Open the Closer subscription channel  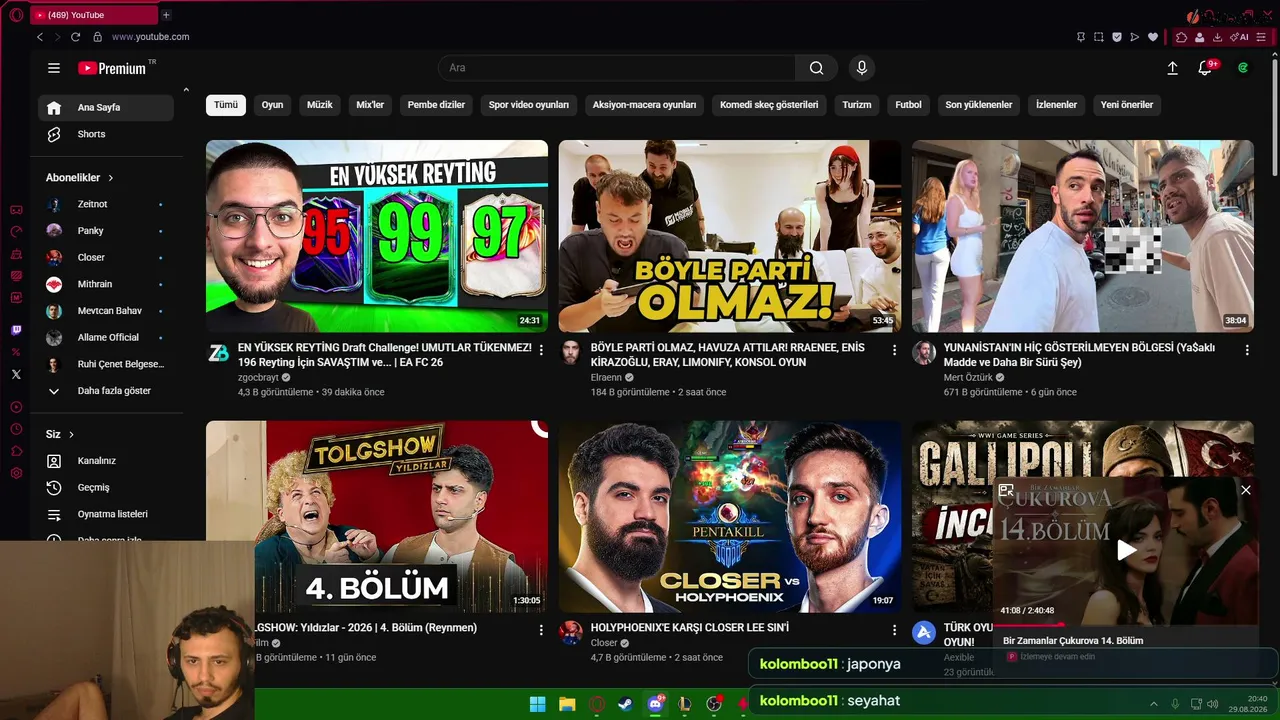tap(106, 258)
